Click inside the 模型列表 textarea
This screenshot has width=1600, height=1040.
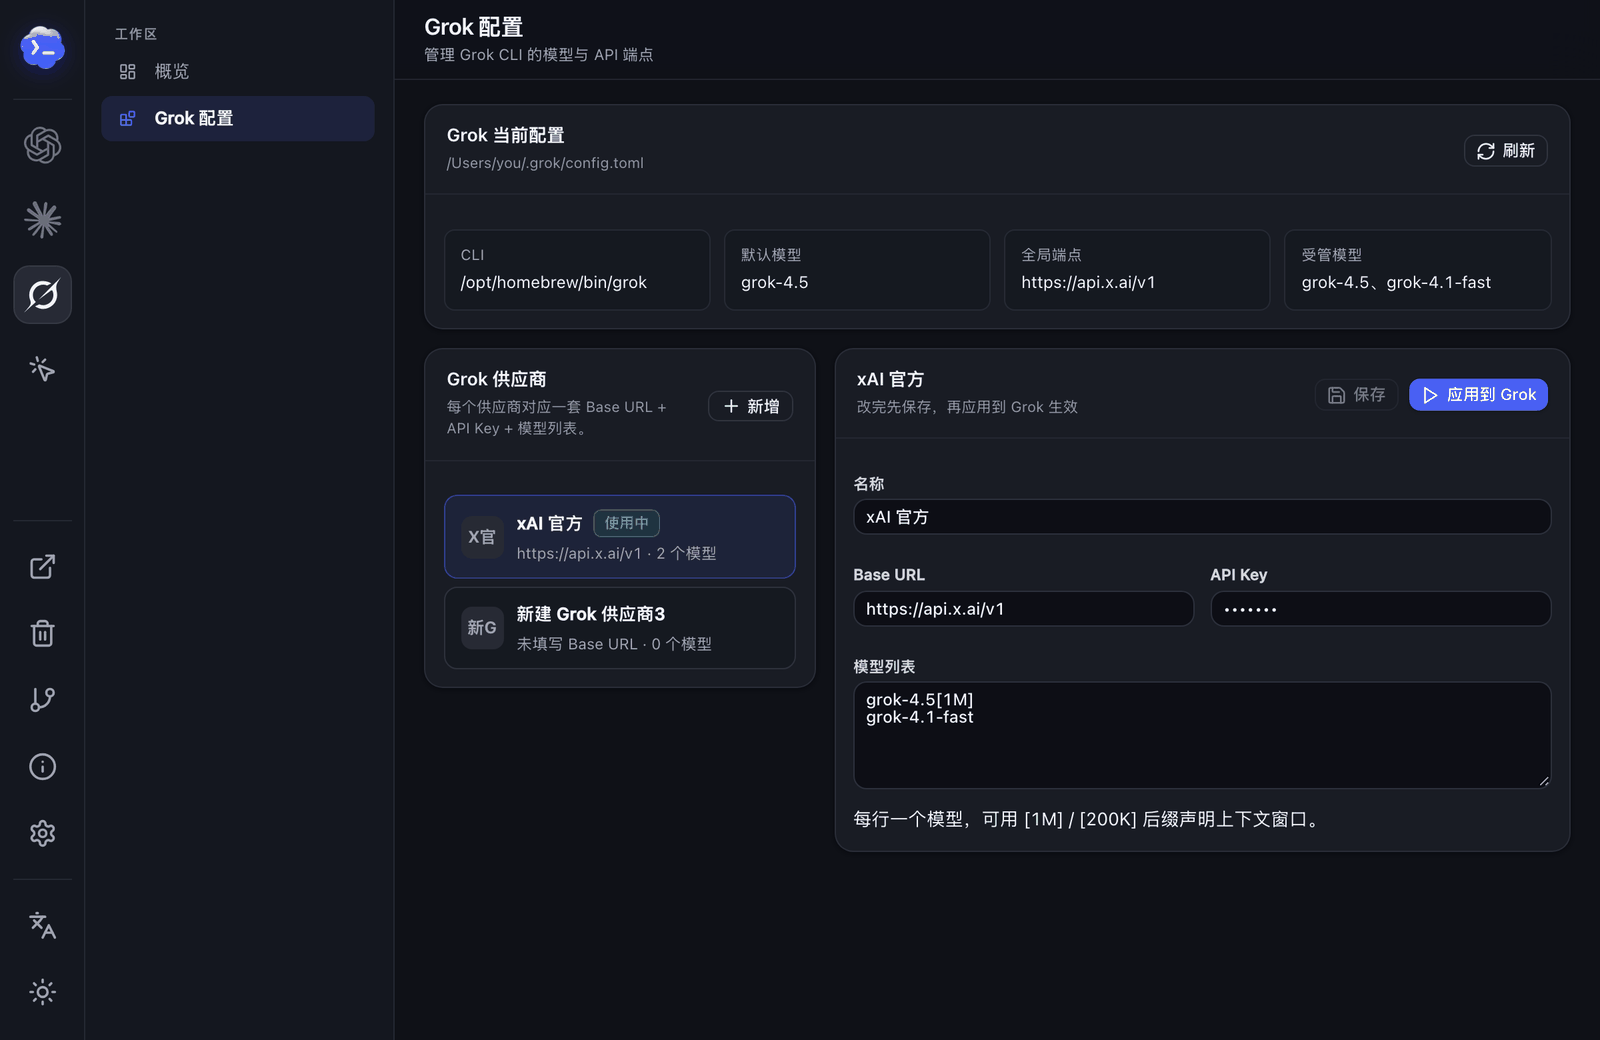1202,735
